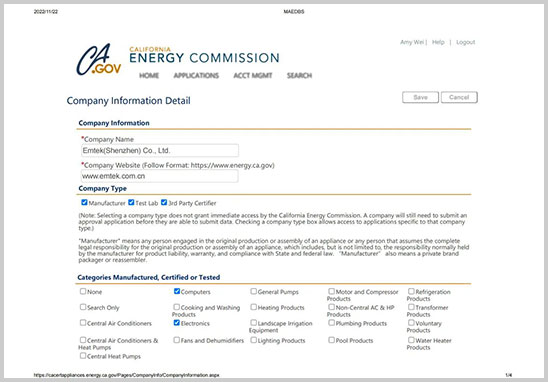Check Central Air Conditioners & Heat Pumps

83,340
